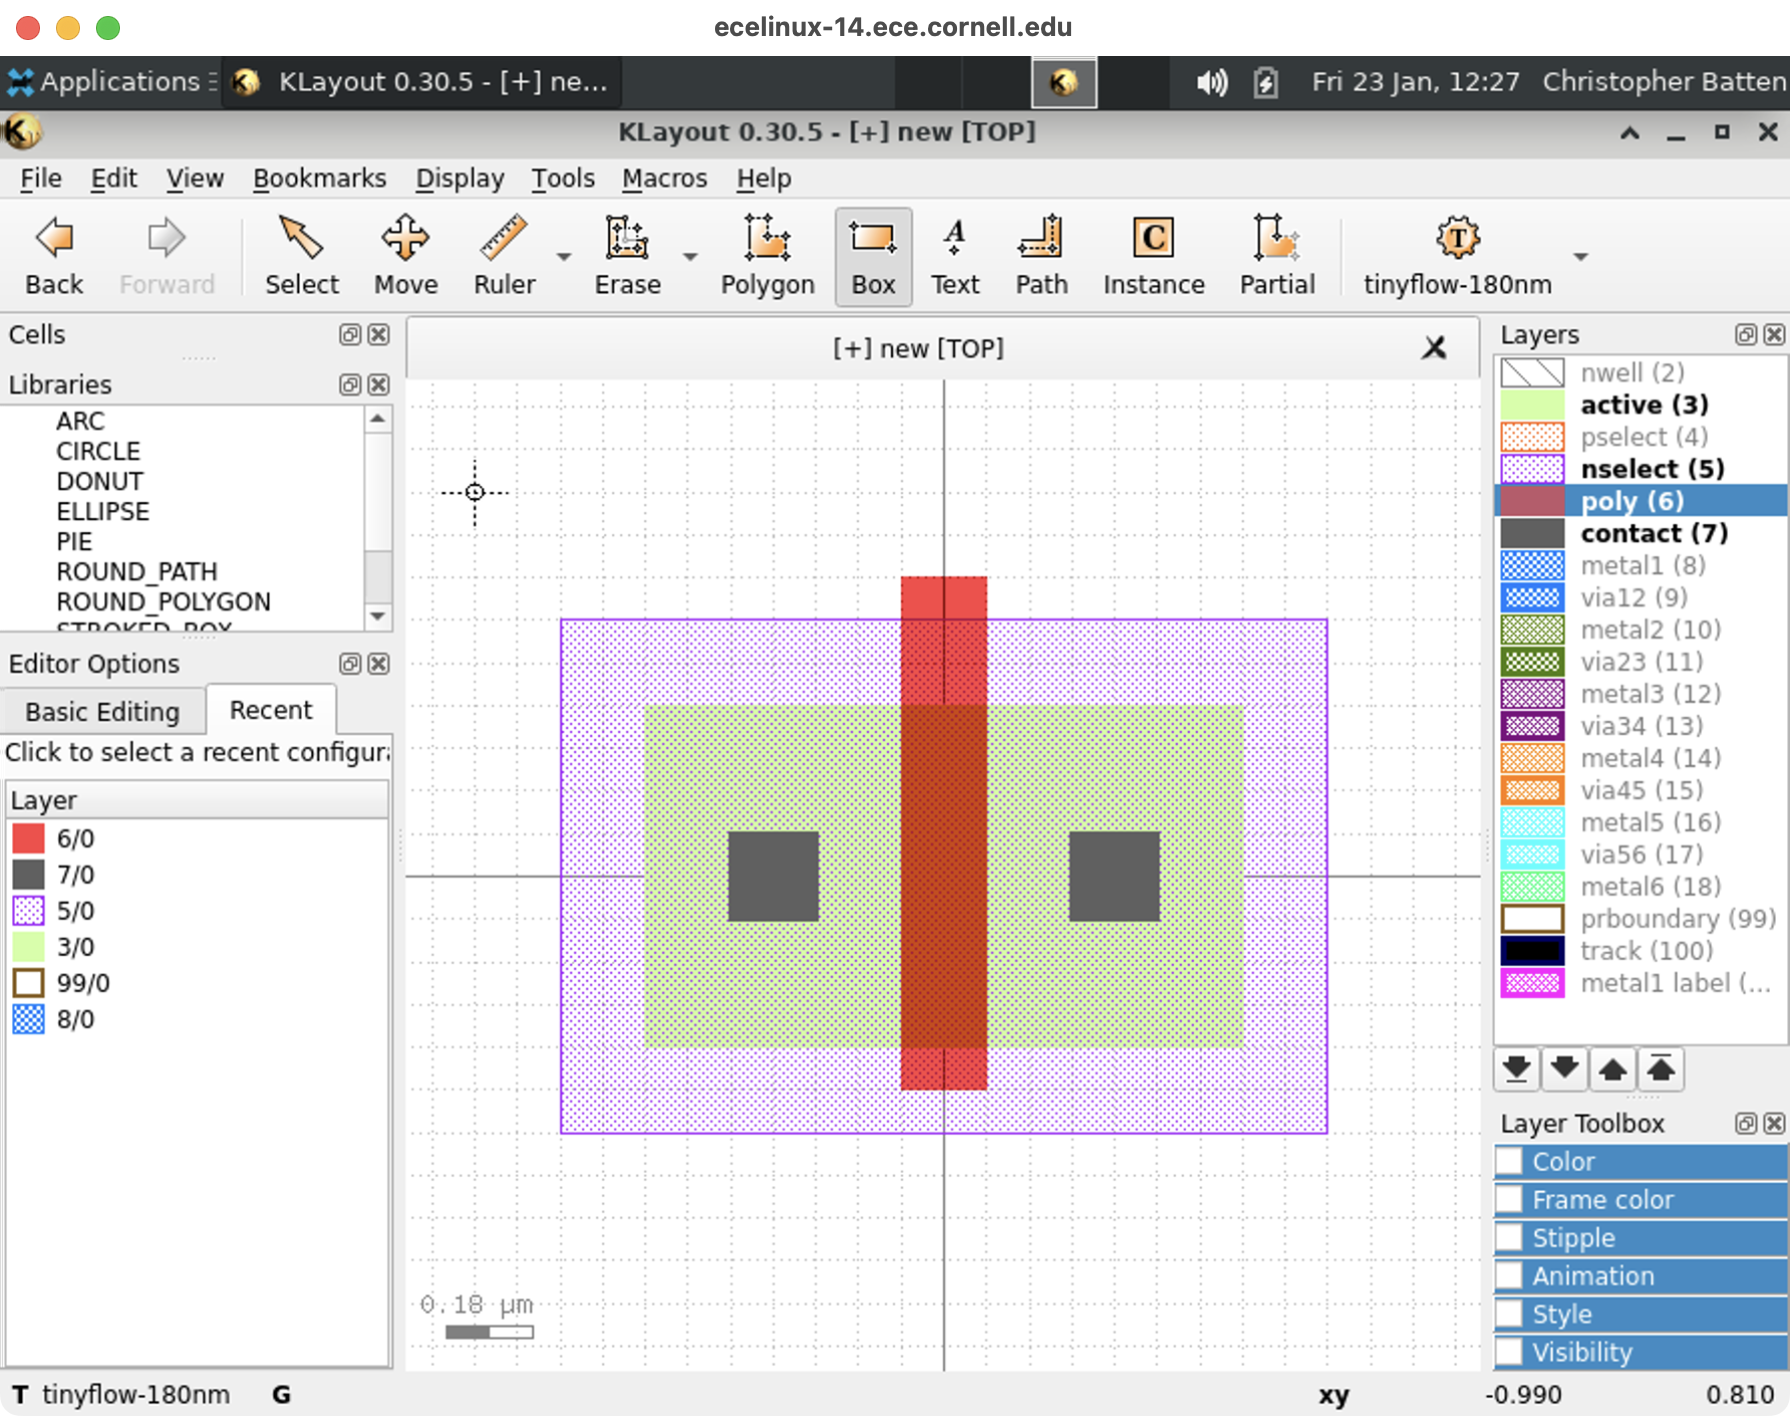The height and width of the screenshot is (1416, 1790).
Task: Open the tinyflow-180nm technology dropdown
Action: (x=1580, y=257)
